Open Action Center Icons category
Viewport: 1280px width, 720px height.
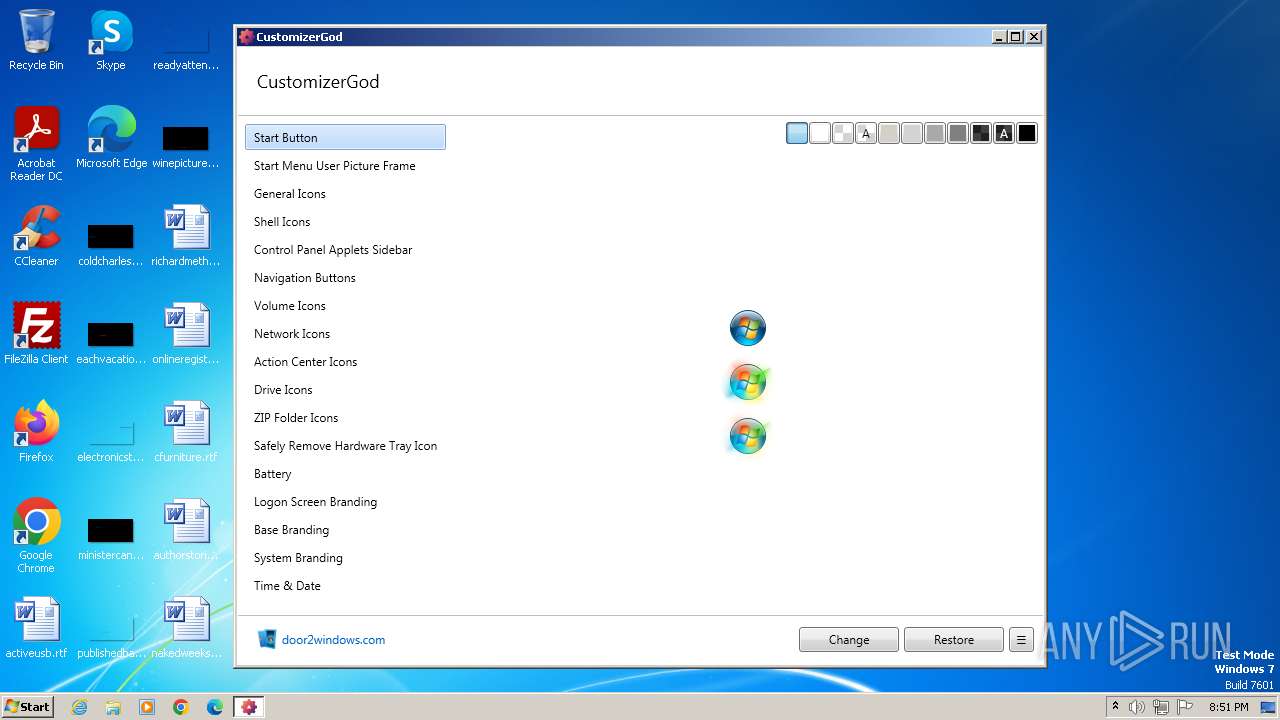point(345,361)
